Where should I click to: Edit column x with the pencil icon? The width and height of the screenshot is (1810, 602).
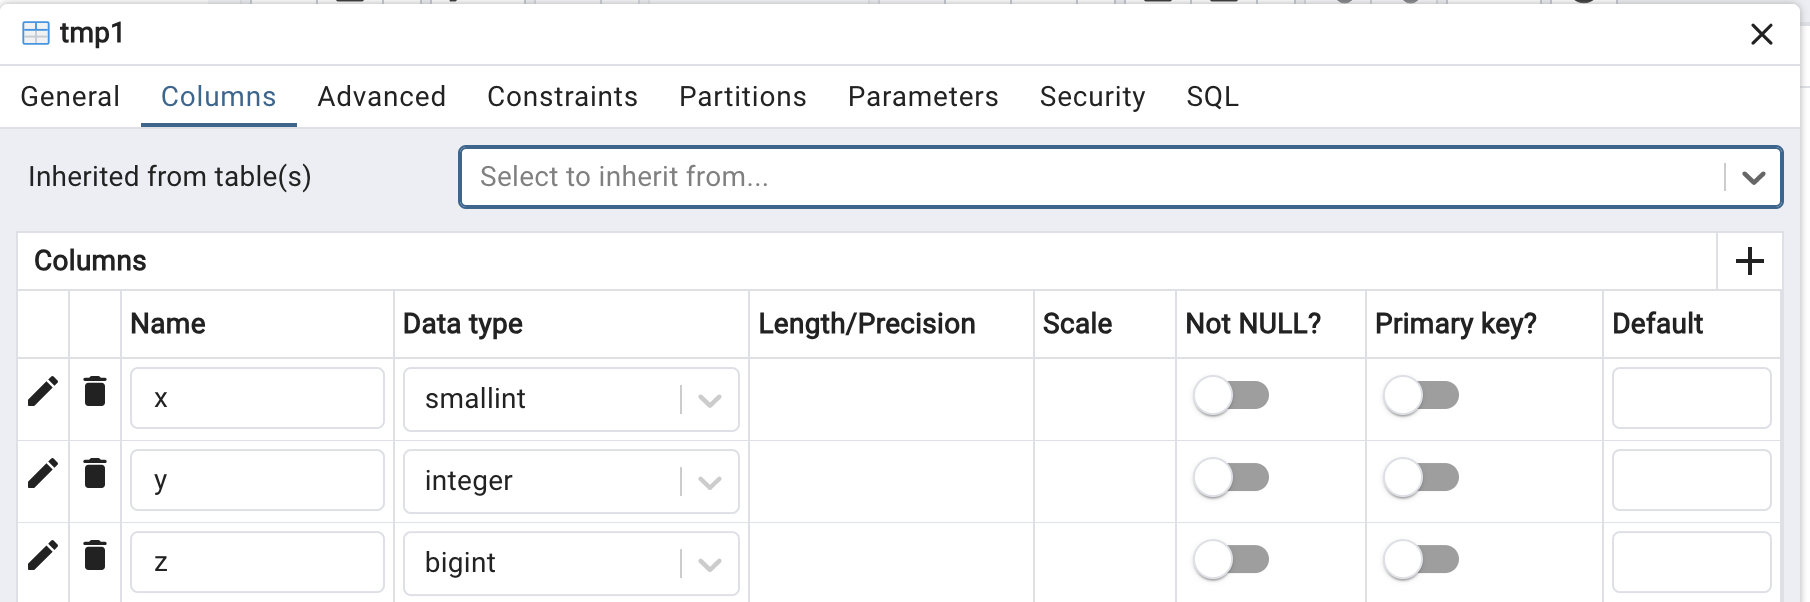coord(43,391)
